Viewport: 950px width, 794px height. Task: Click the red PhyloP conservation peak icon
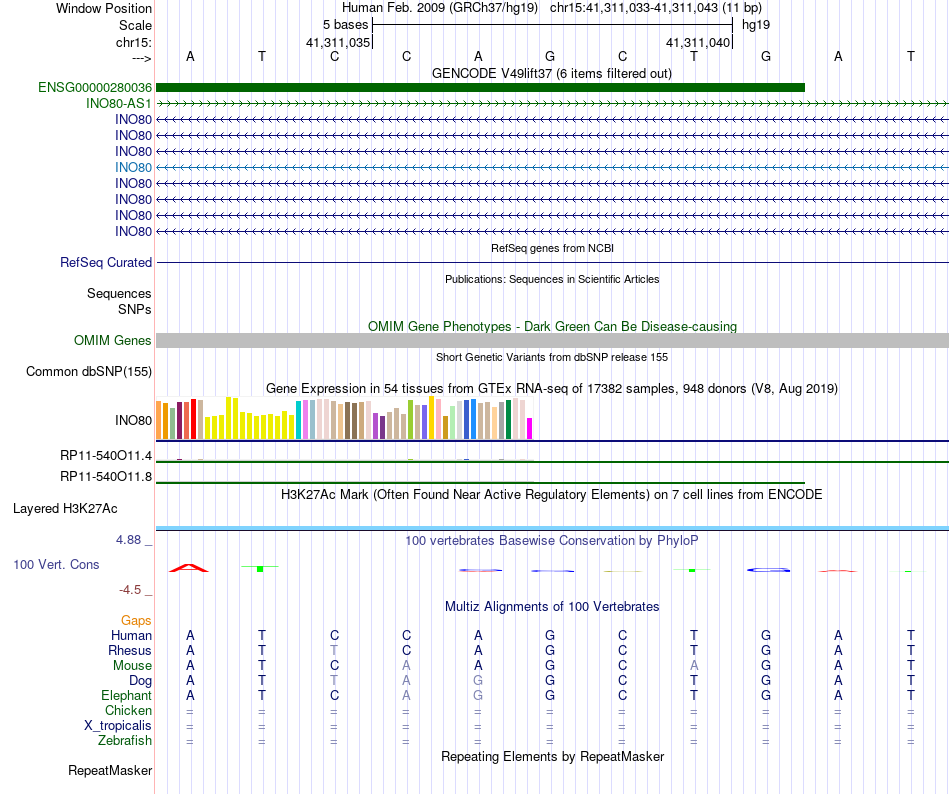click(188, 568)
